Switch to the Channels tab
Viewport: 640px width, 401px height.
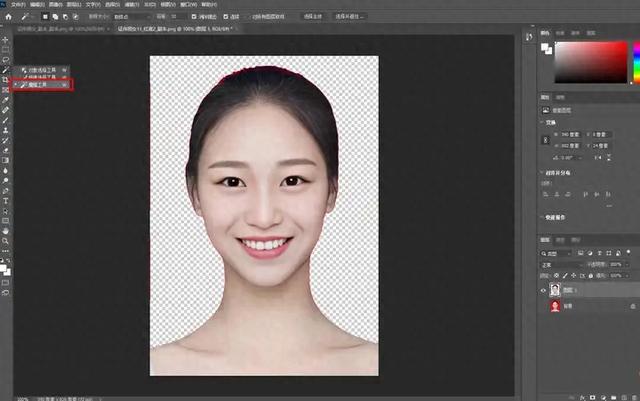pos(560,240)
